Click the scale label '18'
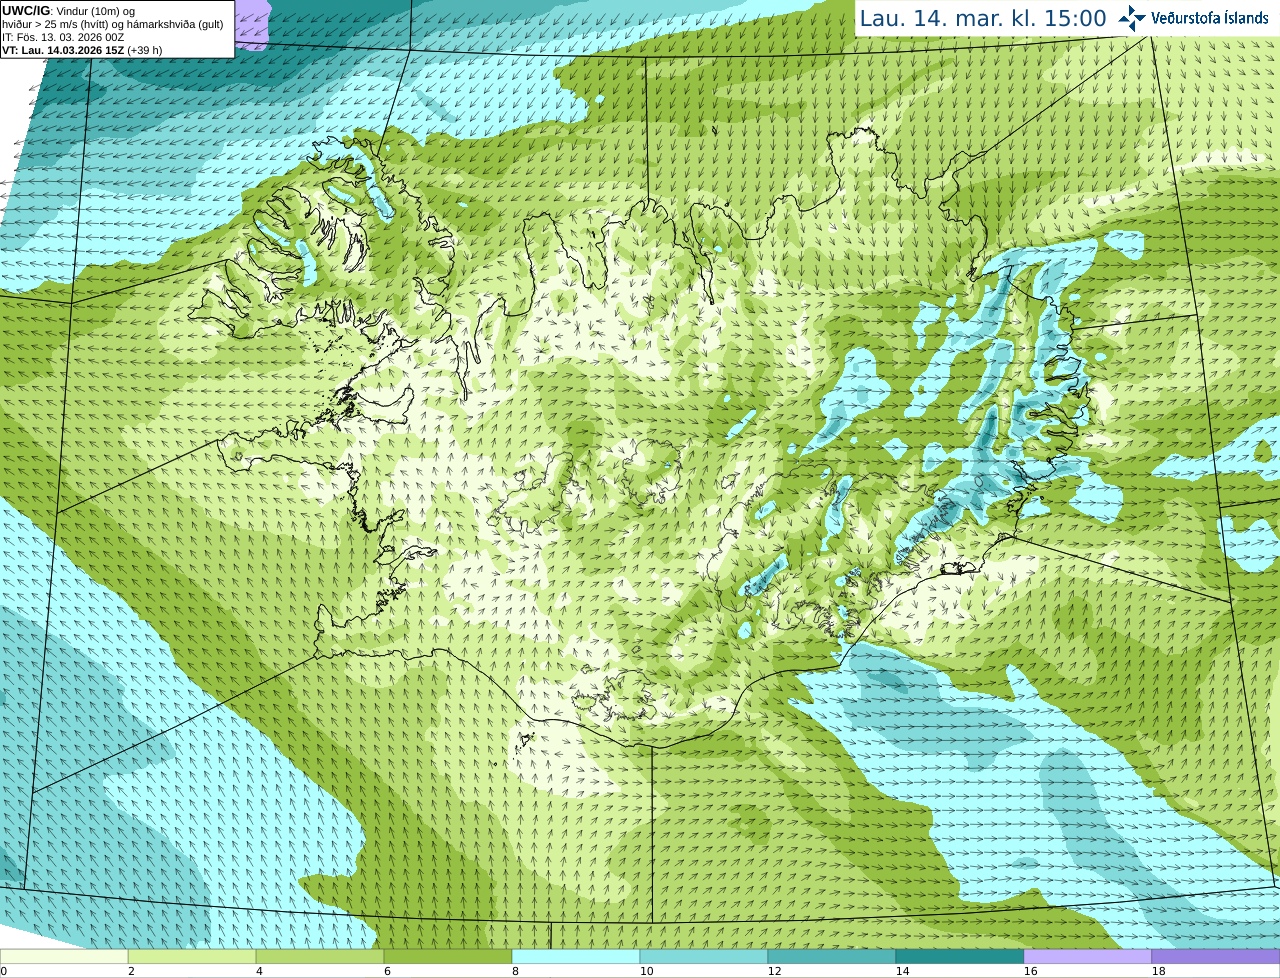The width and height of the screenshot is (1280, 978). (x=1158, y=971)
